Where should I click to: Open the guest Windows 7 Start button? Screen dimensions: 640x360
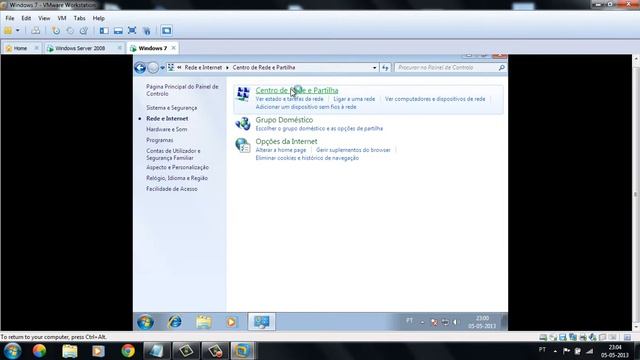pos(145,322)
